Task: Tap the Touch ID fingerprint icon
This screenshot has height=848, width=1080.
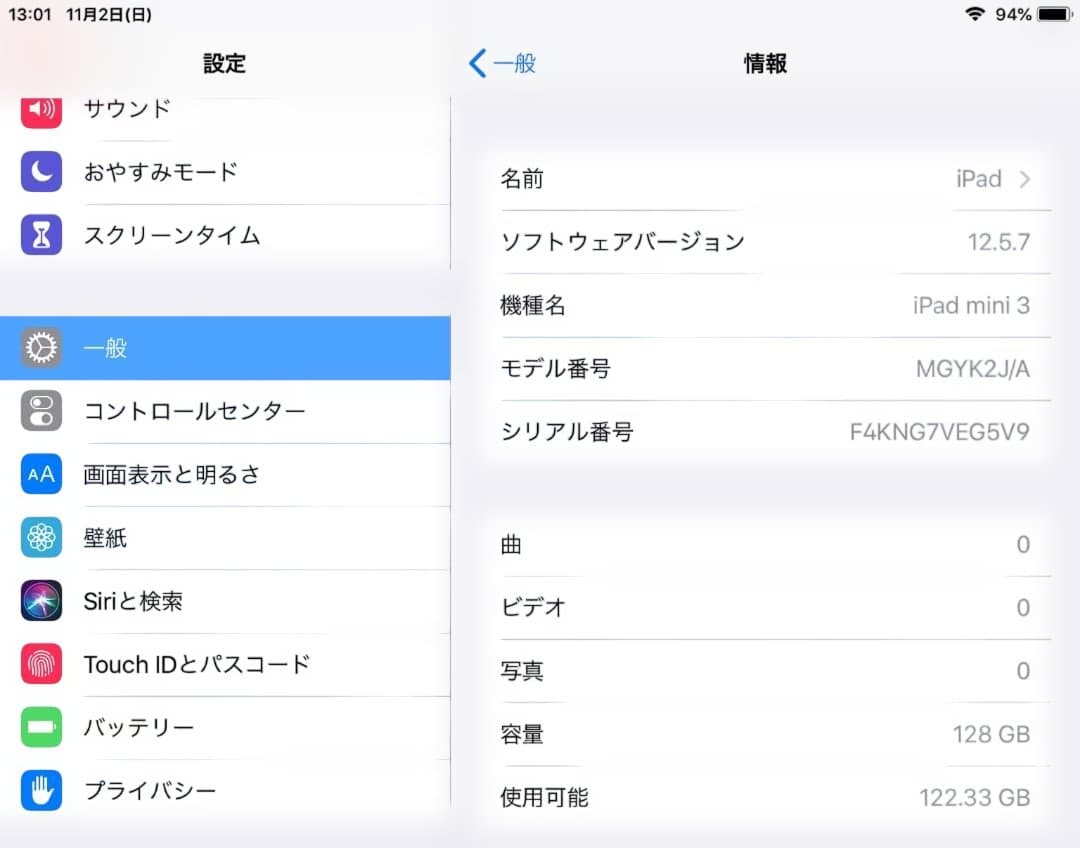Action: coord(40,665)
